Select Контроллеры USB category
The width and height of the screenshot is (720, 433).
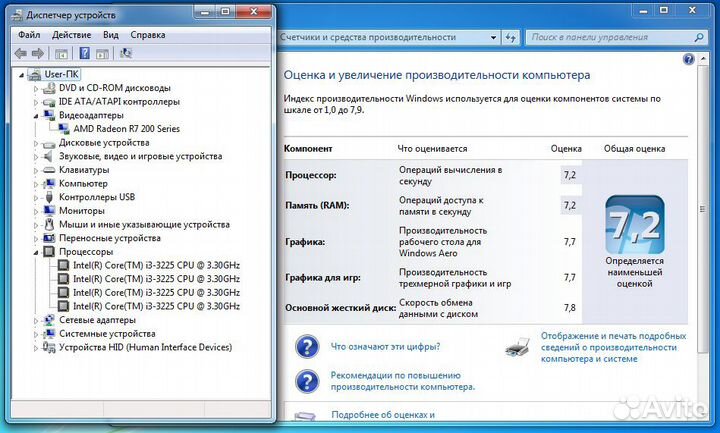pyautogui.click(x=97, y=197)
